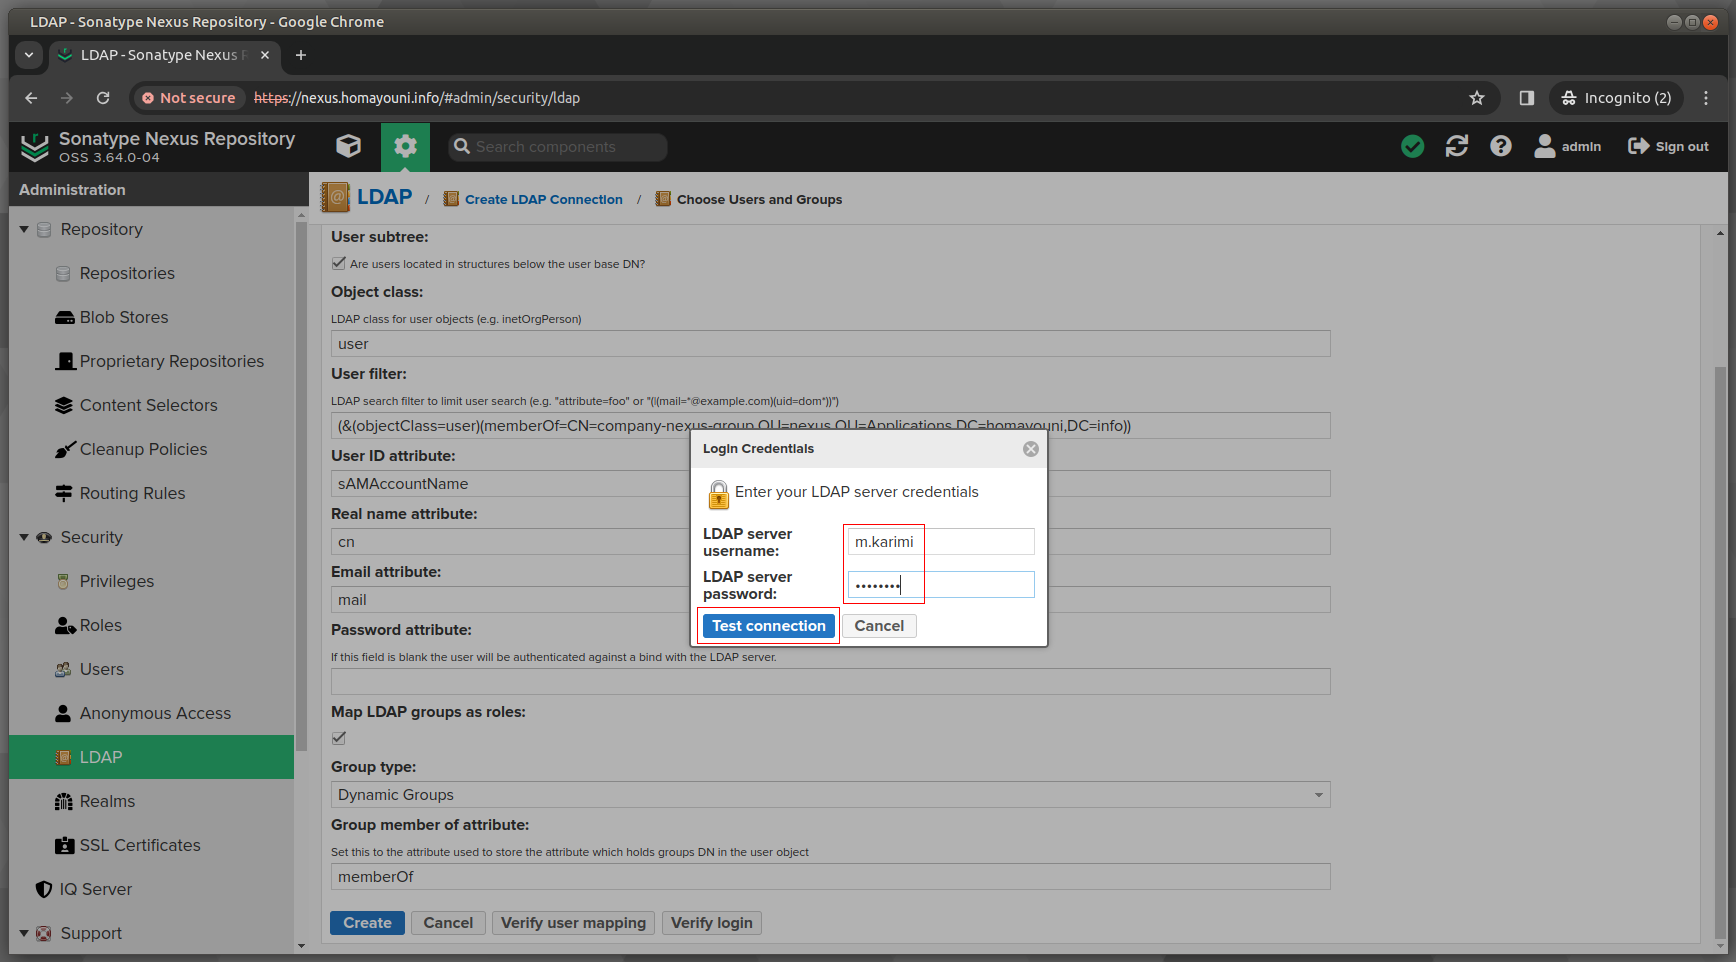Reload the page in Chrome
Screen dimensions: 1736x962
pos(103,98)
